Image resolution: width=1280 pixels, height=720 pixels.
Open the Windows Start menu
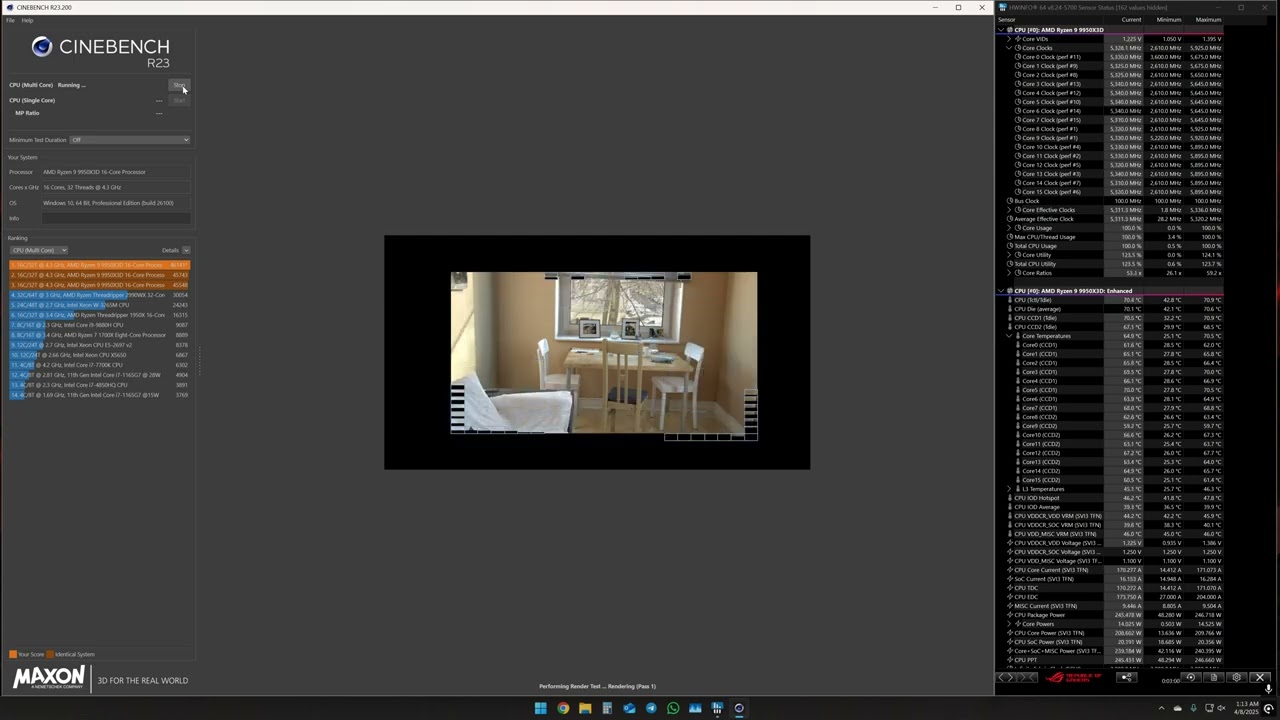click(x=540, y=708)
